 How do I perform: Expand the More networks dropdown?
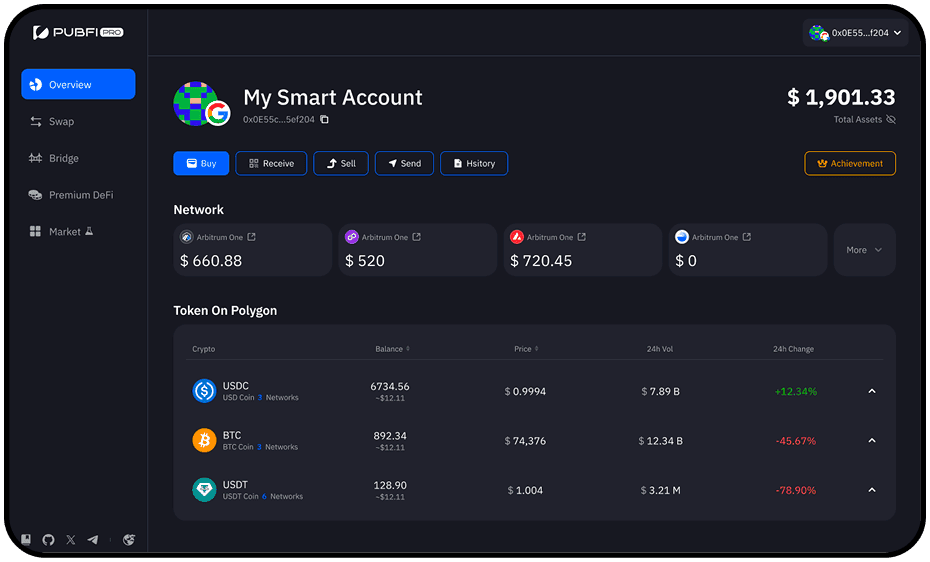pos(864,250)
